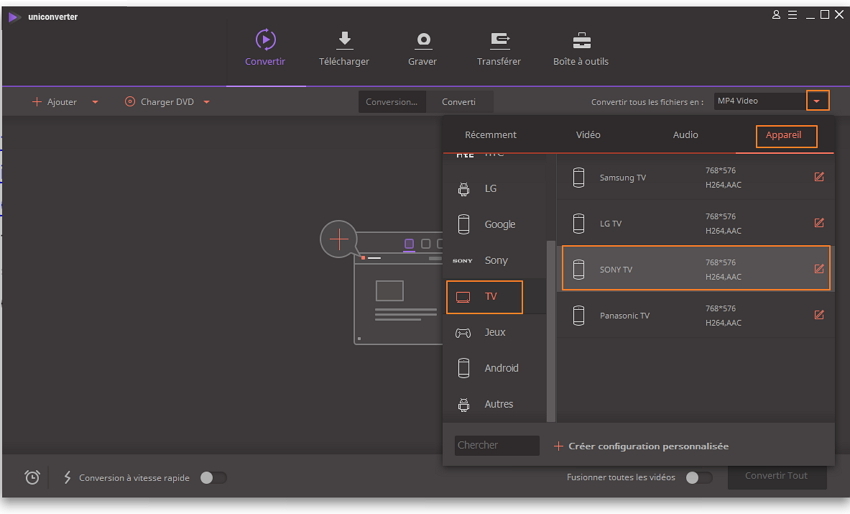Choose Autres device category
This screenshot has height=514, width=850.
pos(494,404)
